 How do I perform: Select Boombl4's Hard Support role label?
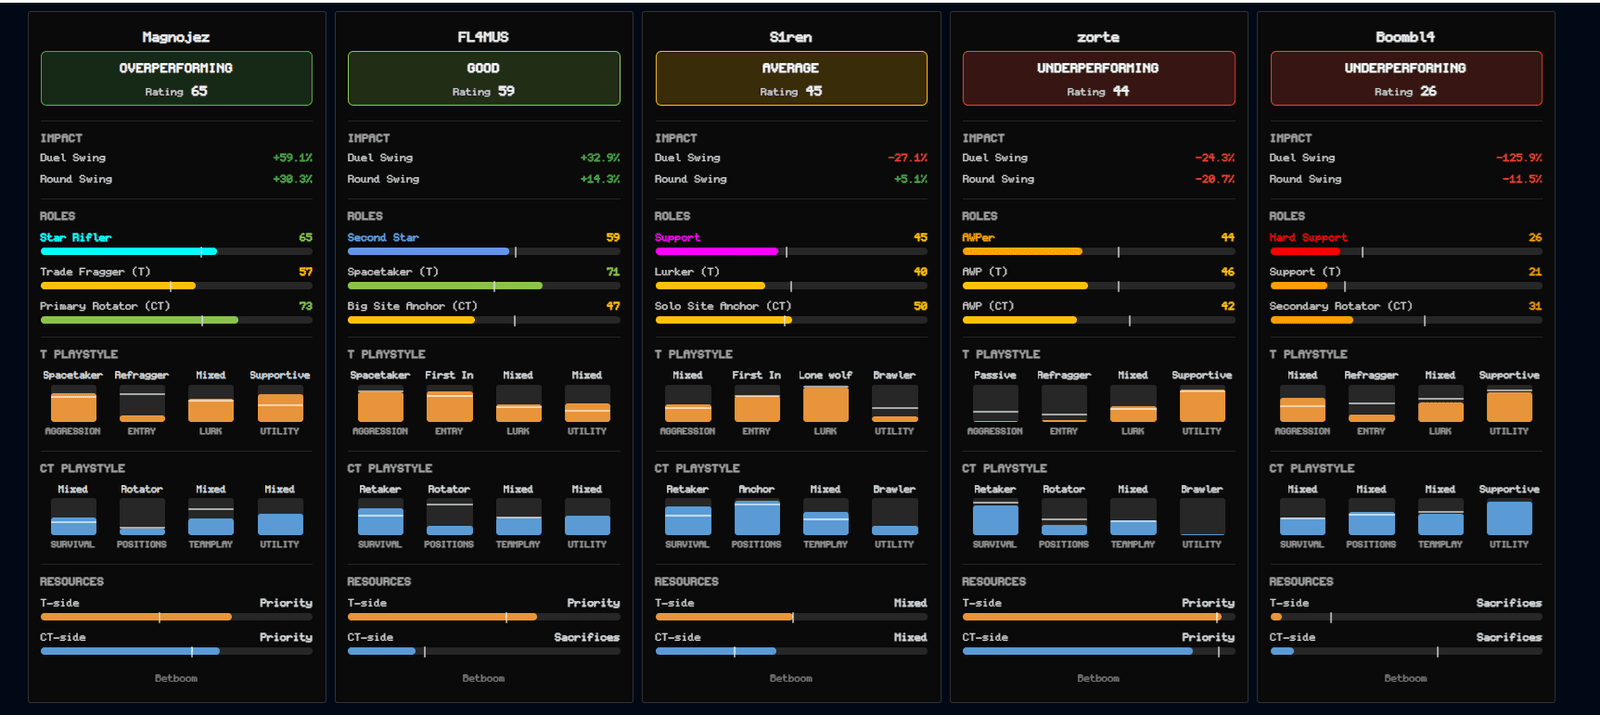point(1308,237)
